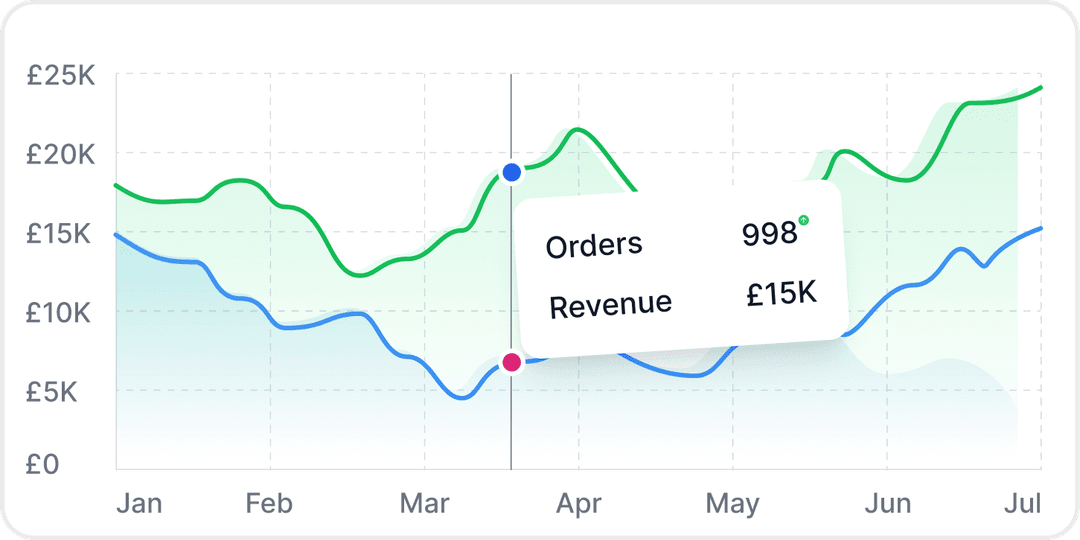
Task: Select the £10K y-axis label
Action: pos(61,313)
